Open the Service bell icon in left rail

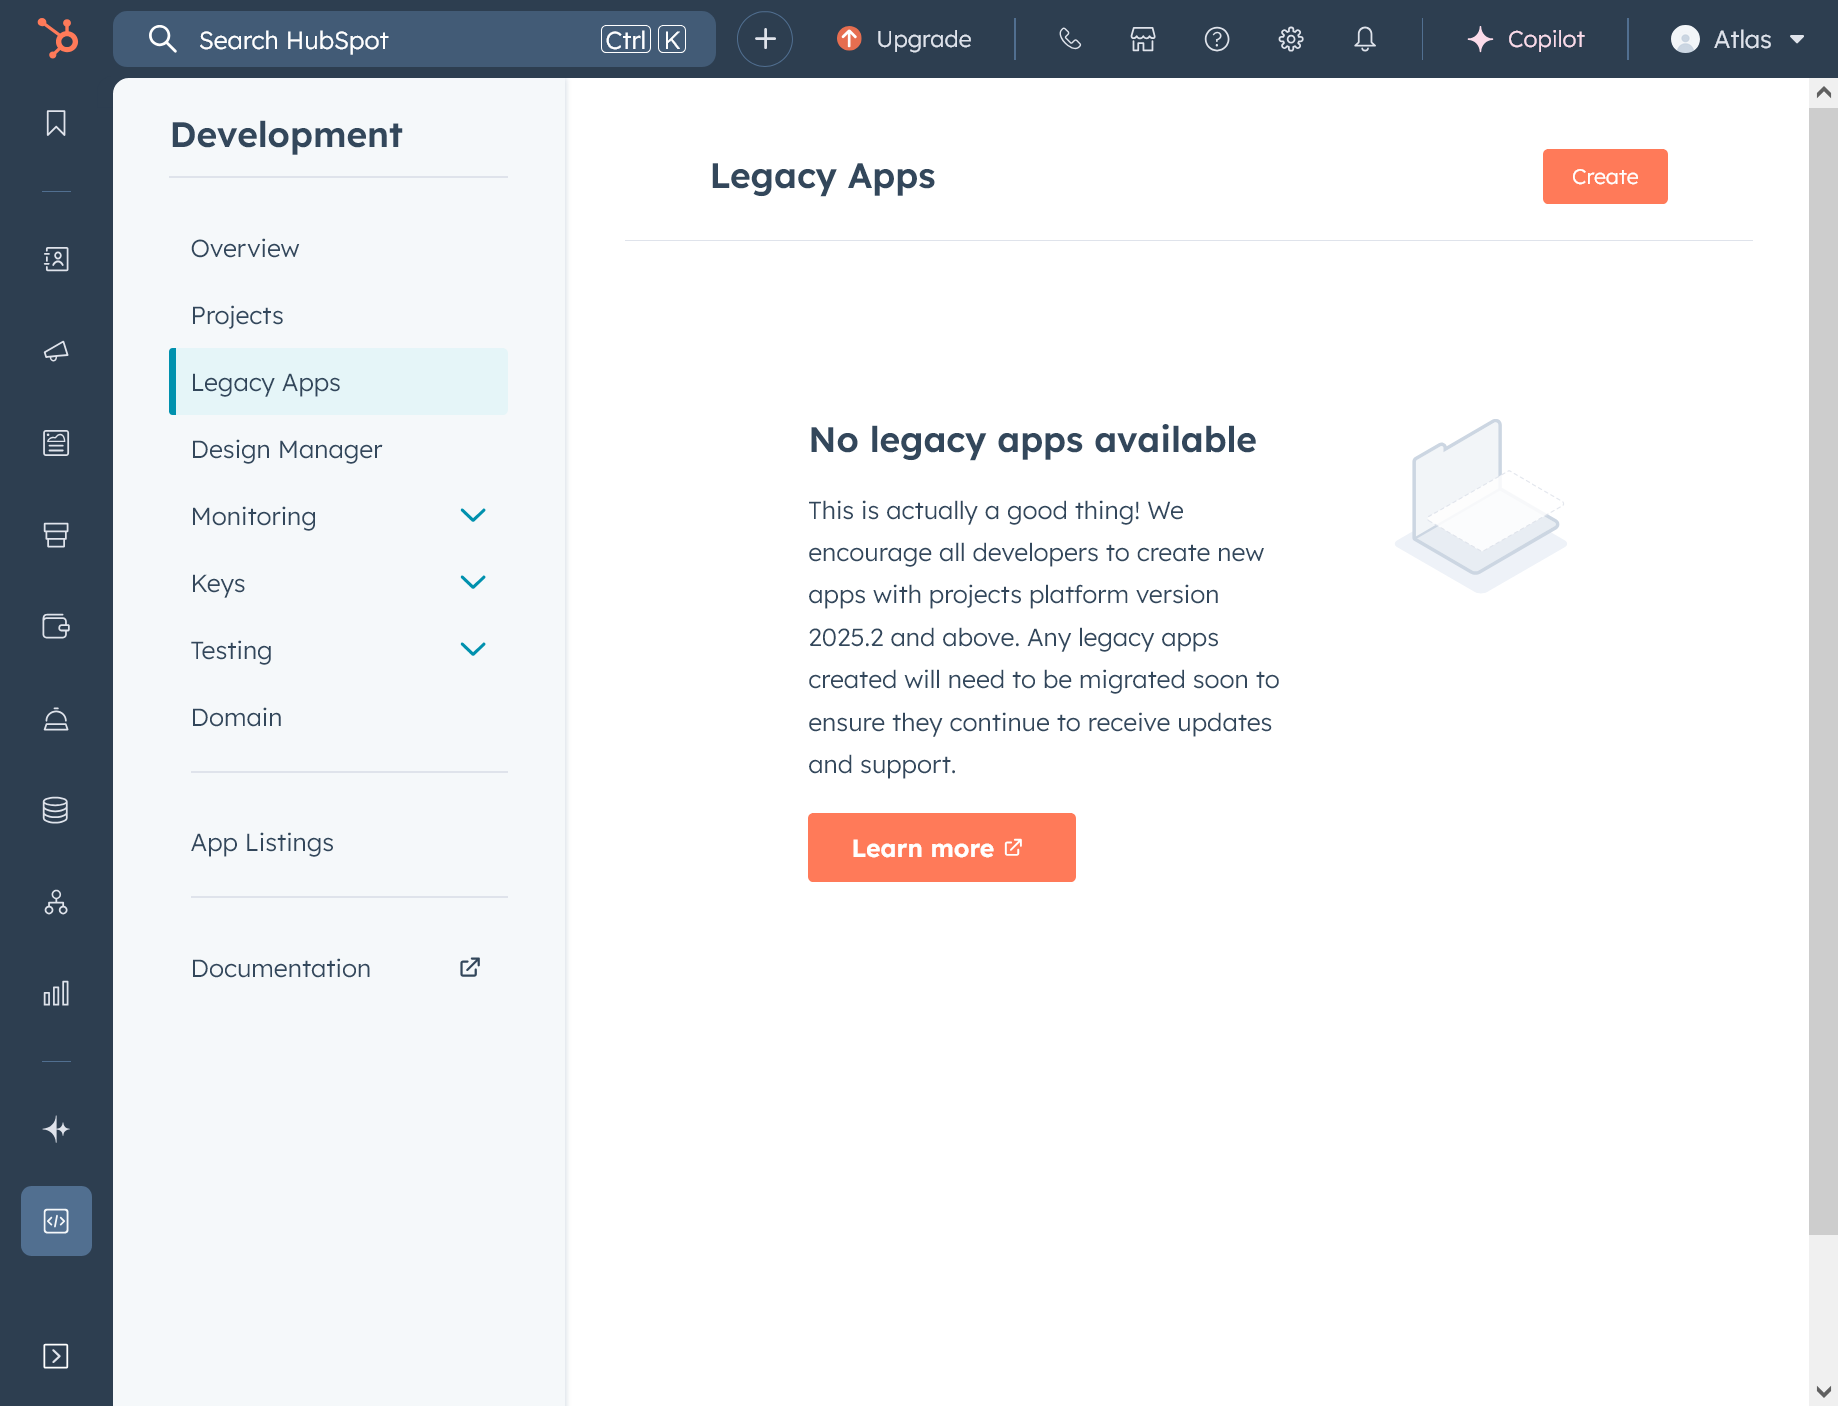click(56, 719)
